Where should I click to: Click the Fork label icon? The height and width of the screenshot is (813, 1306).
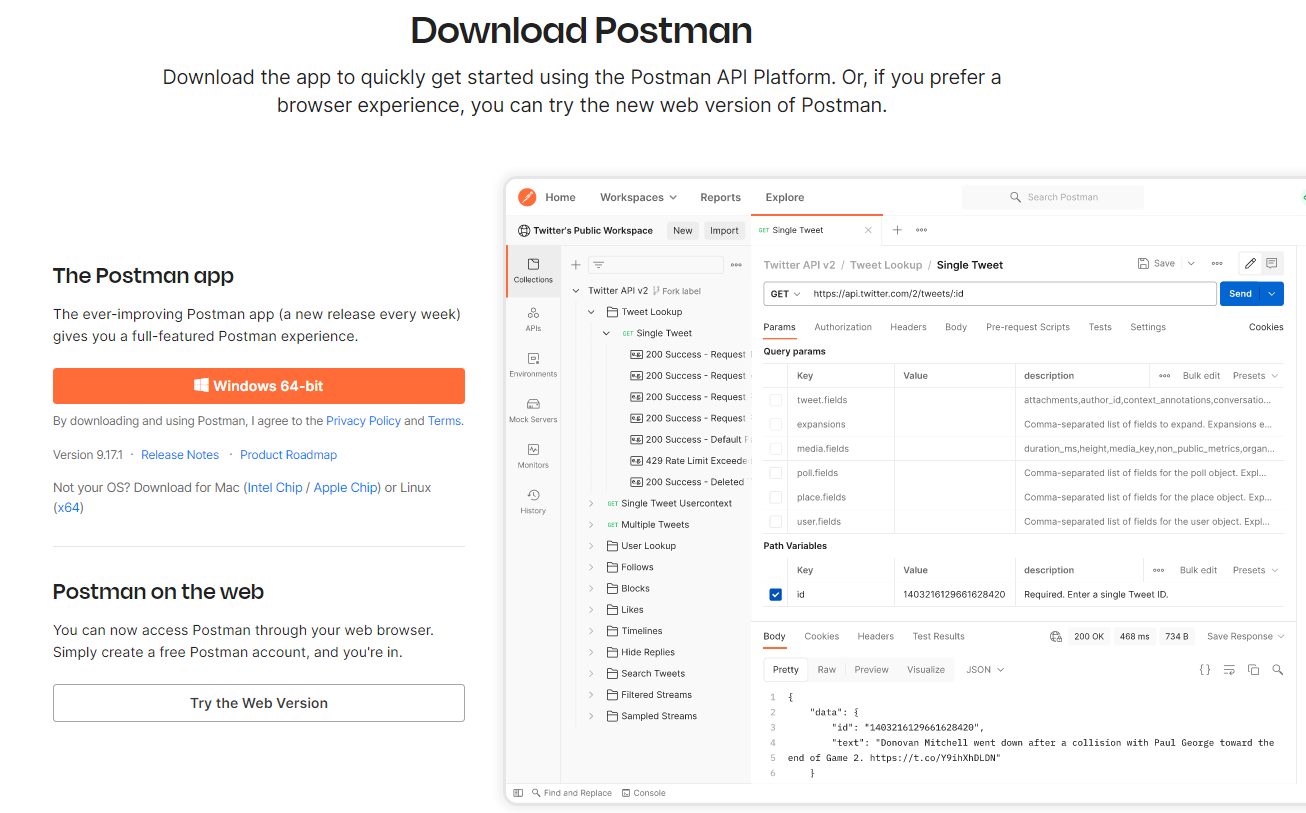click(x=658, y=291)
